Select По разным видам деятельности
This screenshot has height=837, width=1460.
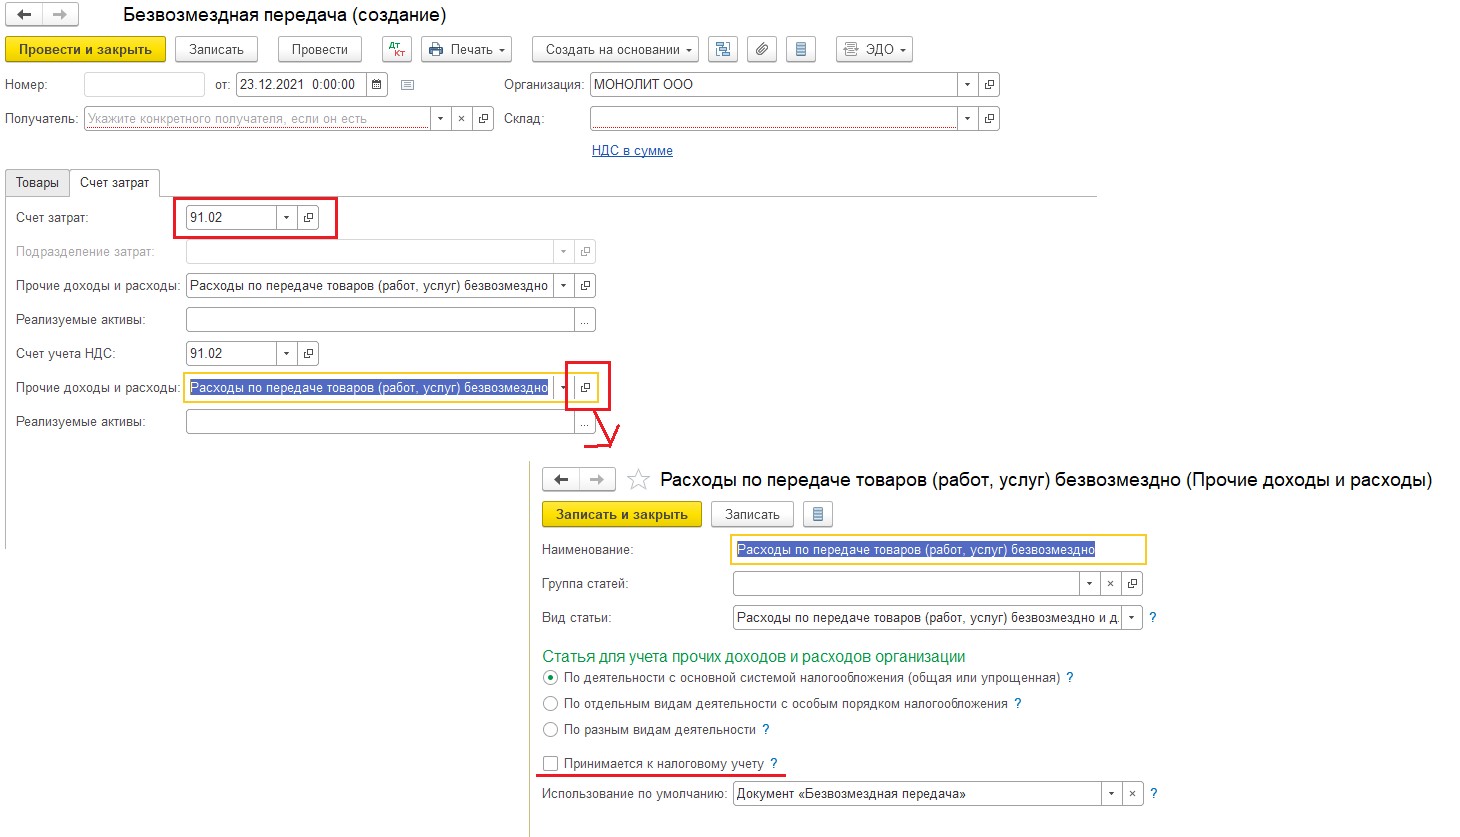[550, 729]
